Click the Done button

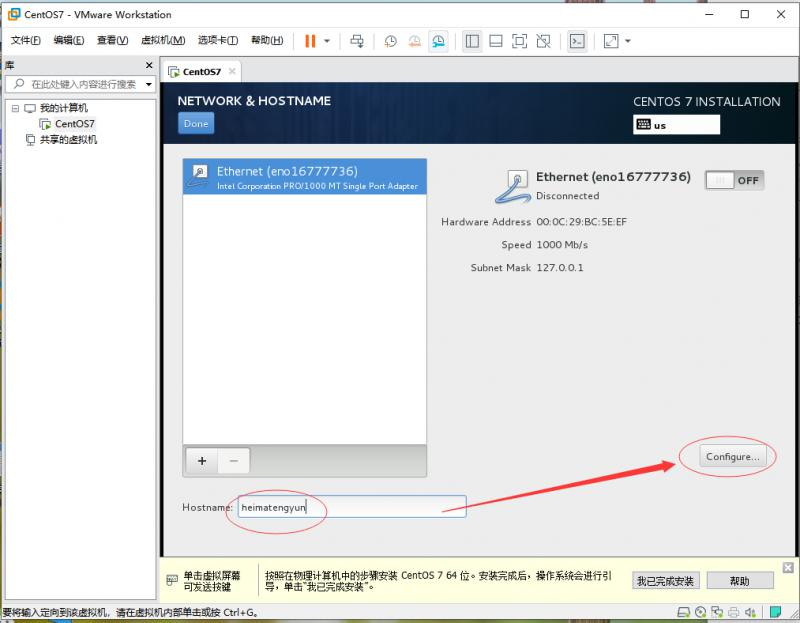pos(196,123)
